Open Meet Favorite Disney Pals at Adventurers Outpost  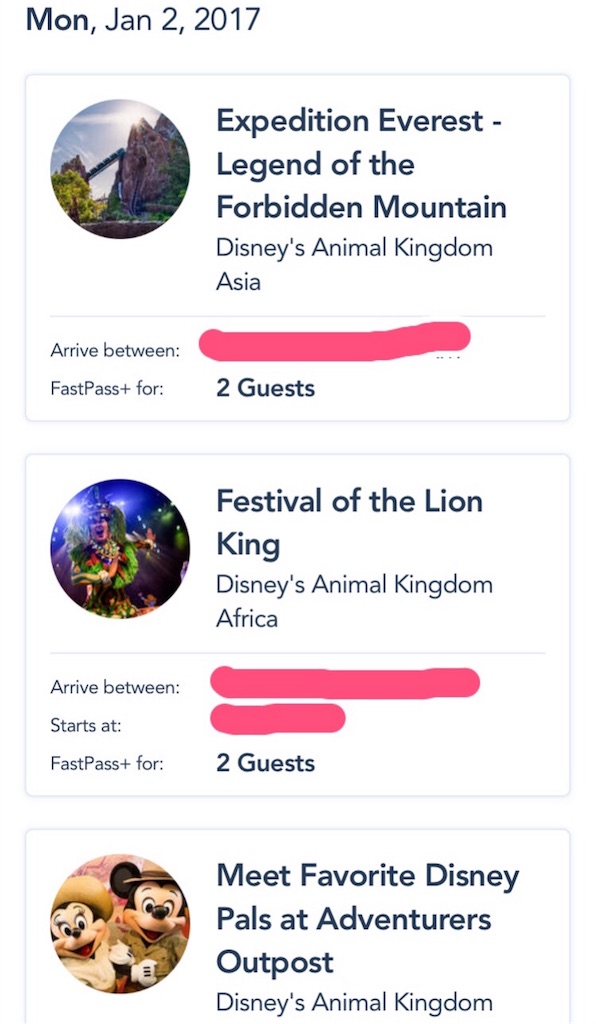tap(368, 919)
